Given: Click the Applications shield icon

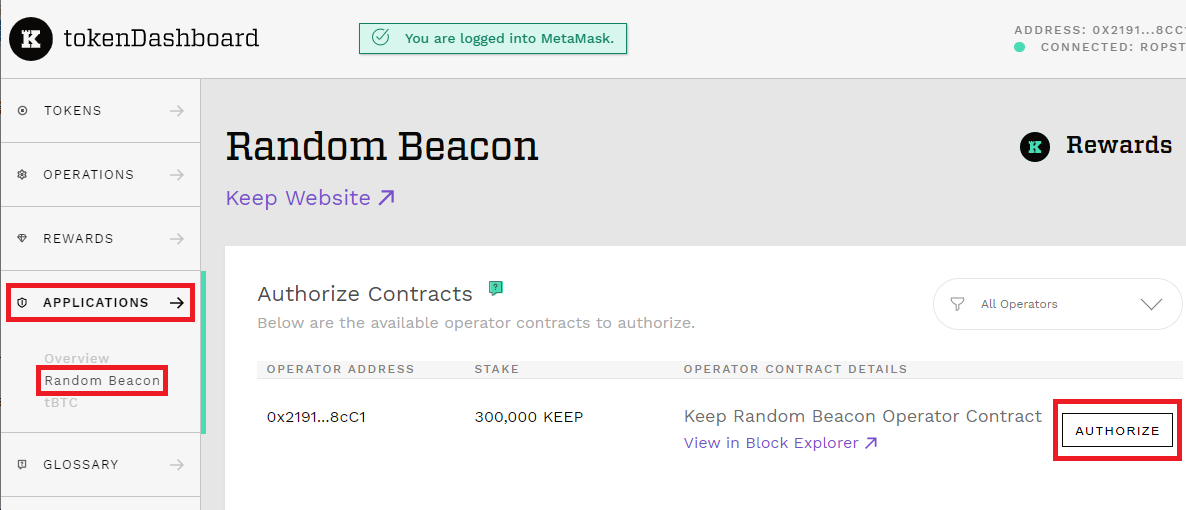Looking at the screenshot, I should [x=23, y=303].
